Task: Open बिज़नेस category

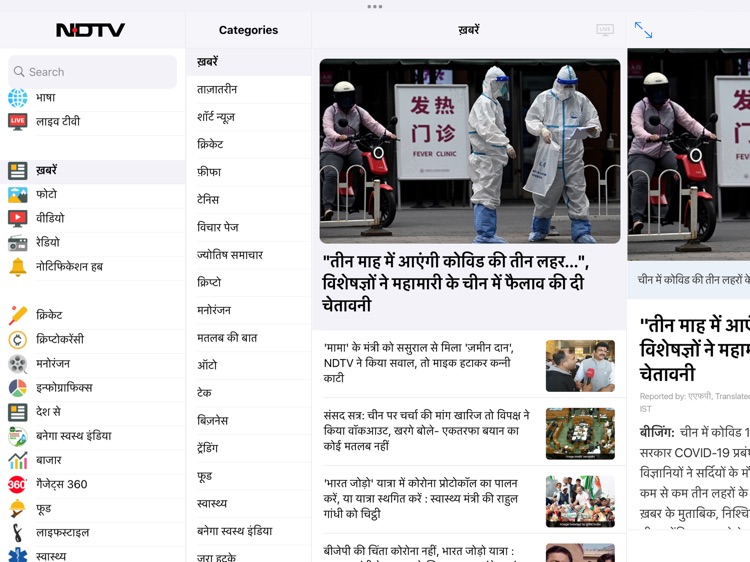Action: click(x=249, y=421)
